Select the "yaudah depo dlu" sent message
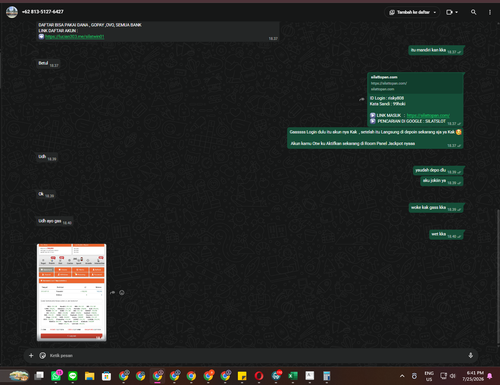This screenshot has width=500, height=385. (438, 170)
